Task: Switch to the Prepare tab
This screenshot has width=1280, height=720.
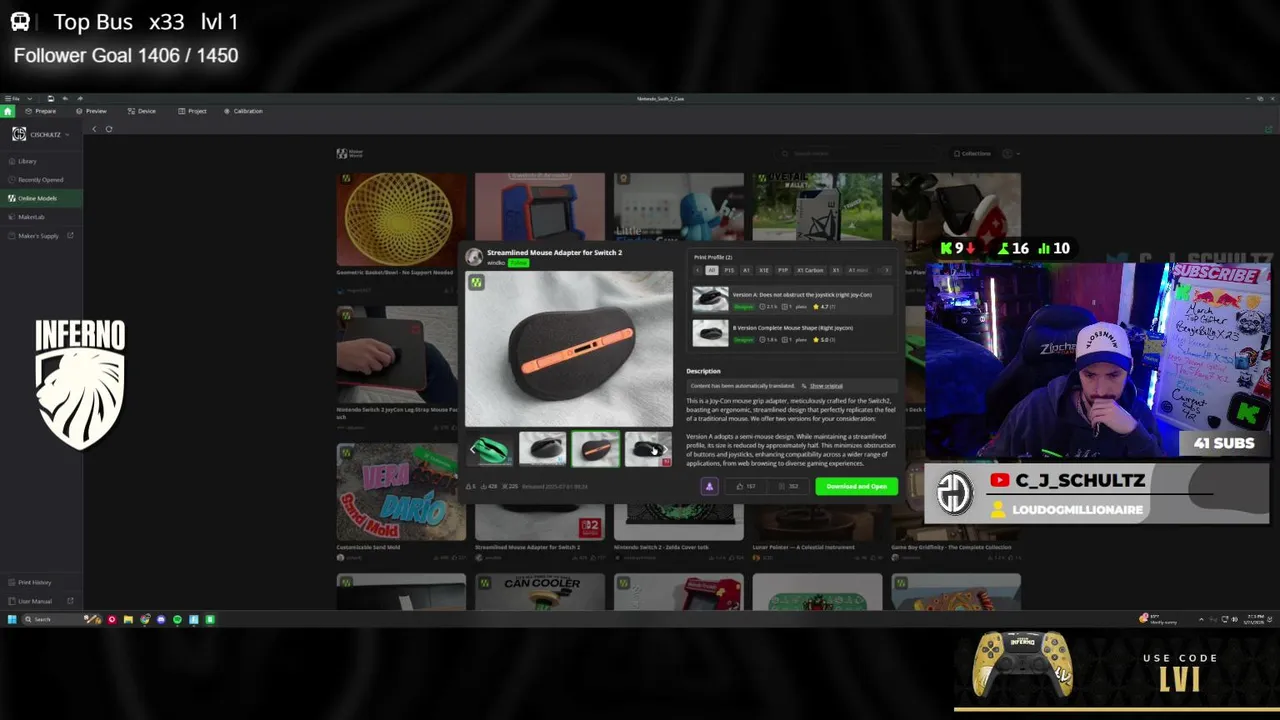Action: tap(40, 111)
